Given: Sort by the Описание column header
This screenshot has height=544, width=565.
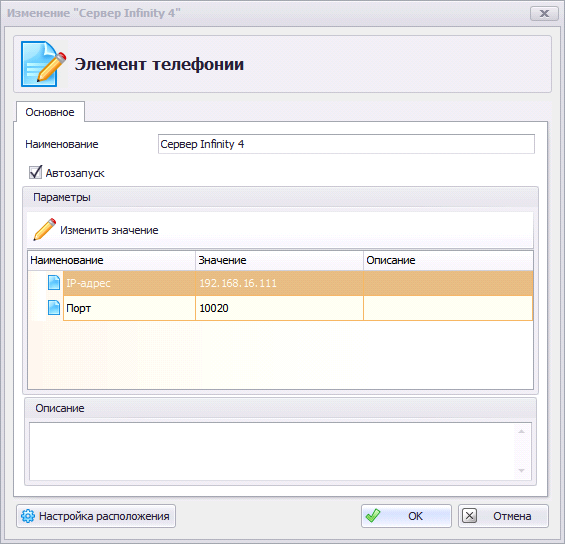Looking at the screenshot, I should click(x=448, y=260).
